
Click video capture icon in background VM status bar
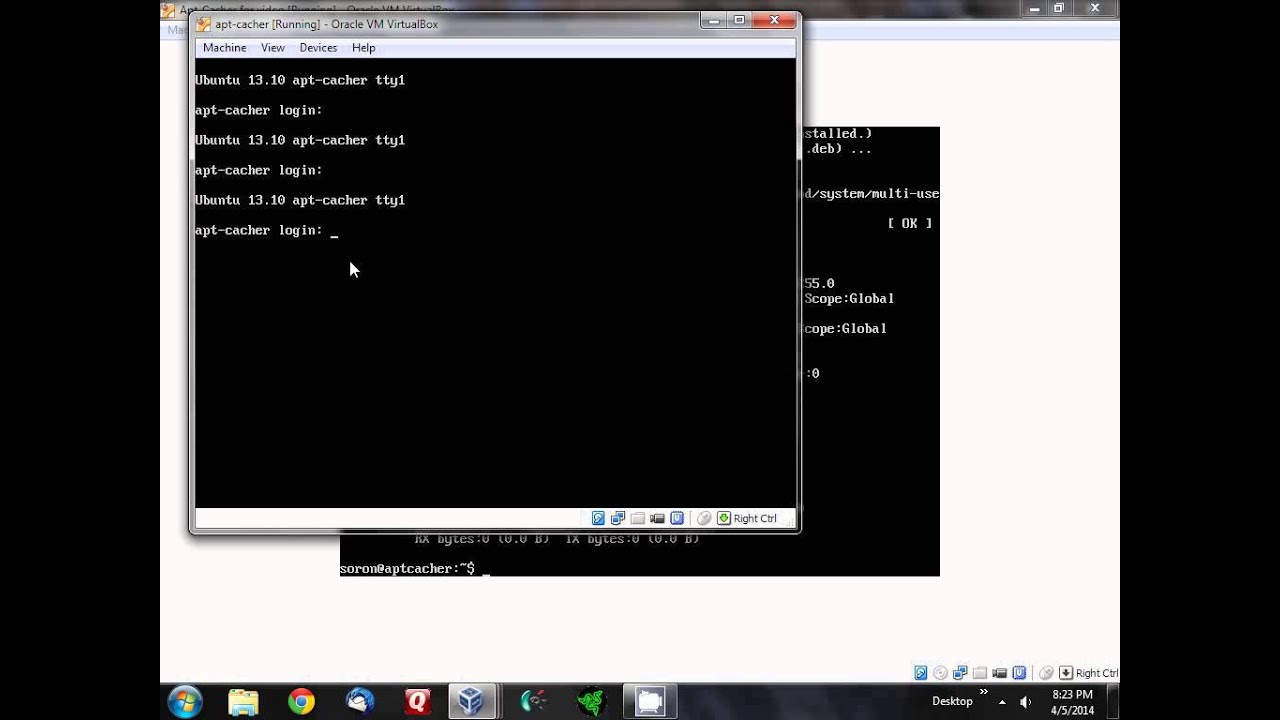[1000, 673]
